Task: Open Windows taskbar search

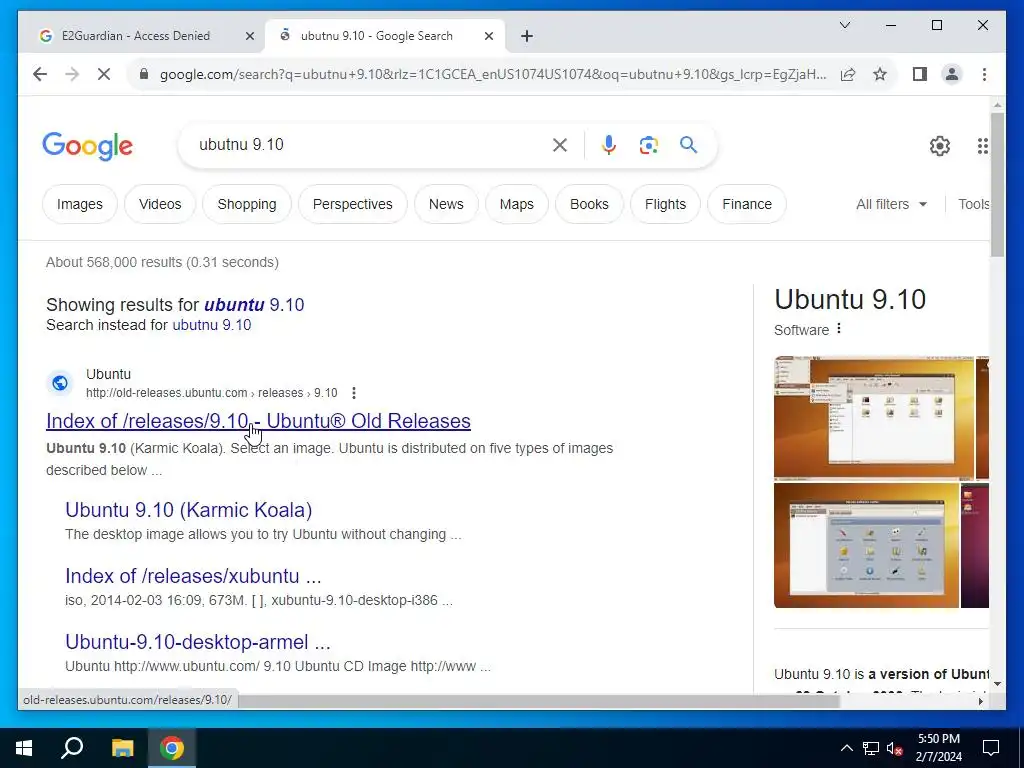Action: pyautogui.click(x=72, y=748)
